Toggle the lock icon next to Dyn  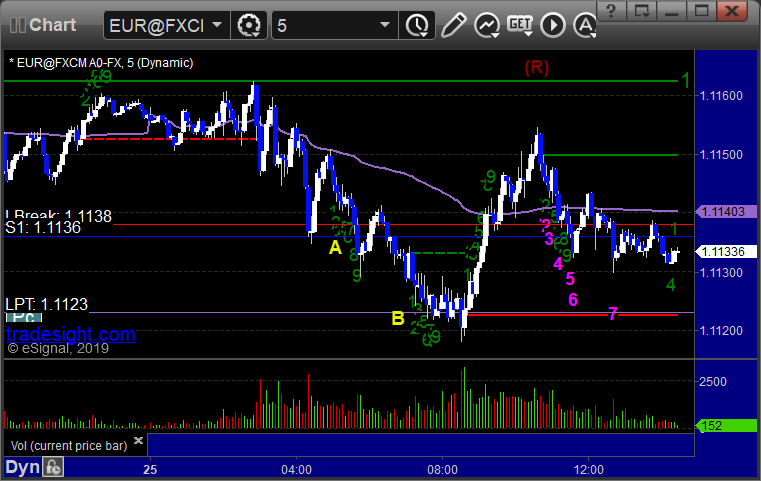pyautogui.click(x=53, y=467)
